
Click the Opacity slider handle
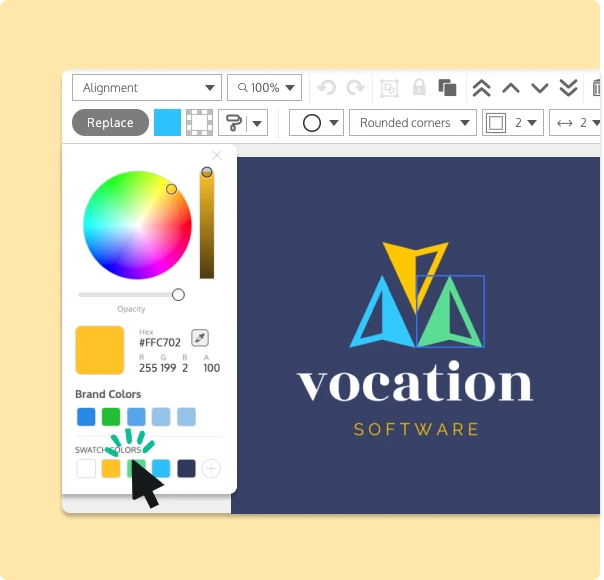178,295
